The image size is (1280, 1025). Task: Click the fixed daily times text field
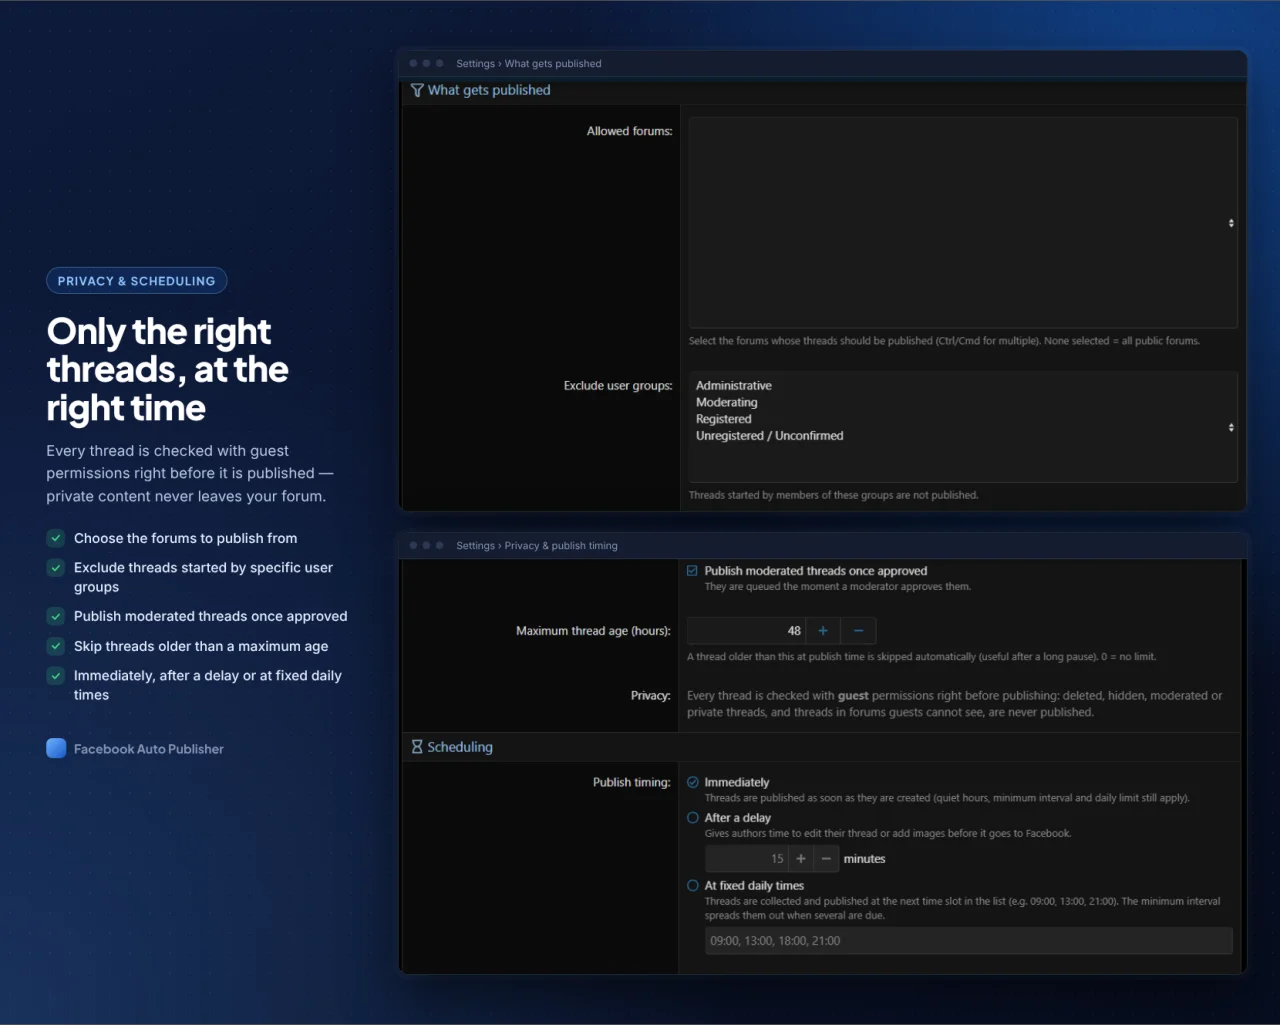click(969, 941)
